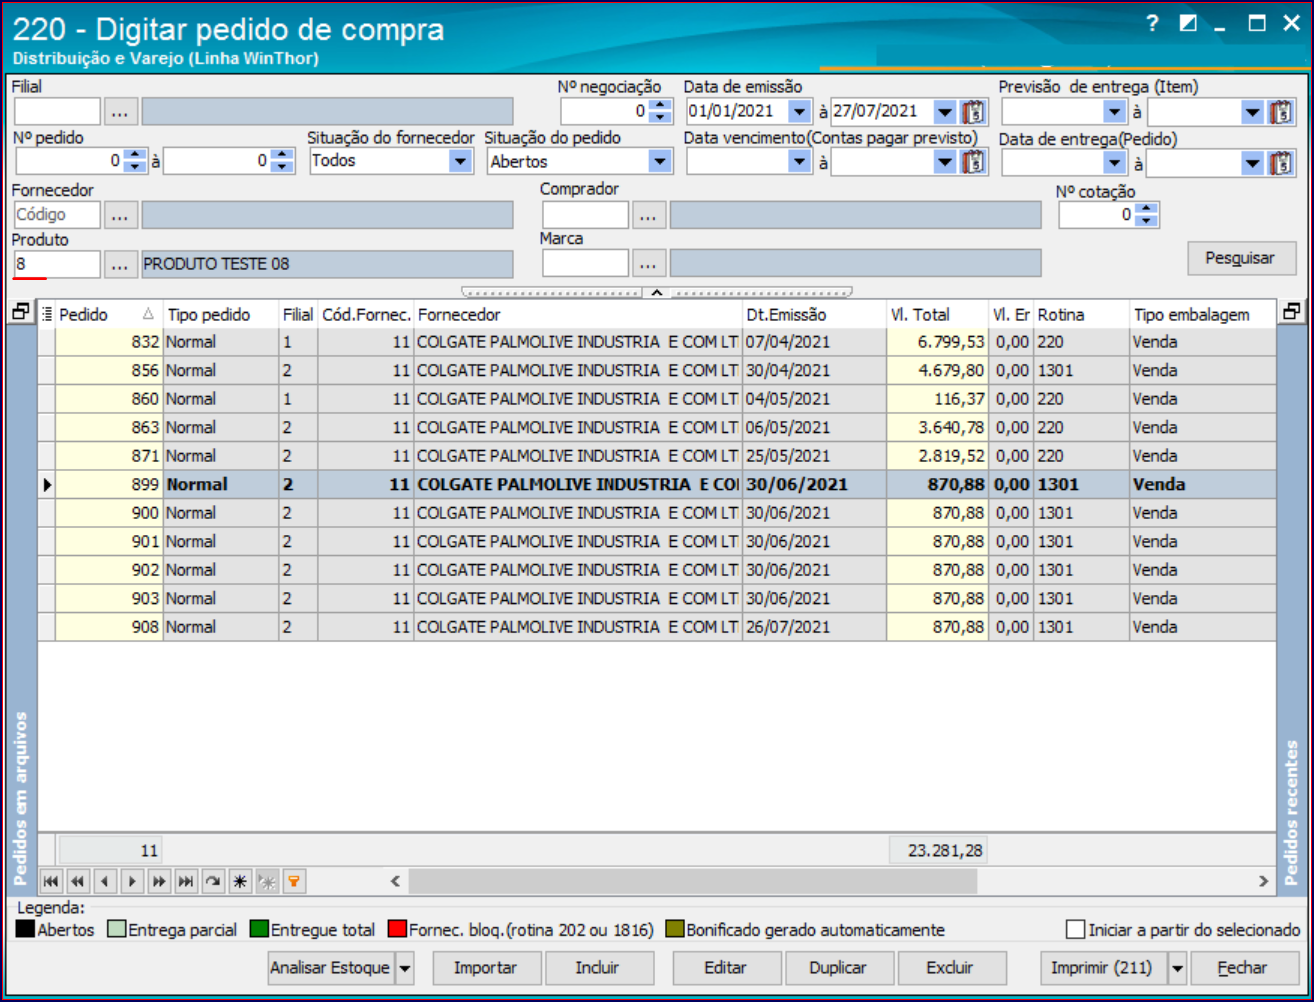Click the black asterisk bookmark icon

tap(239, 881)
